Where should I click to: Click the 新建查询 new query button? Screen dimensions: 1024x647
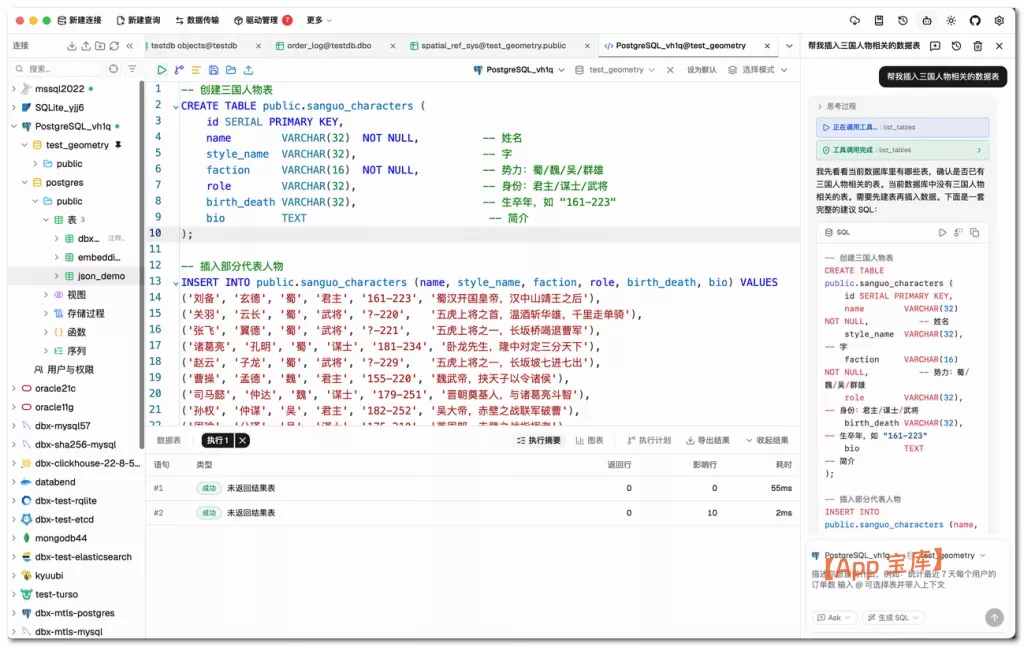click(138, 20)
